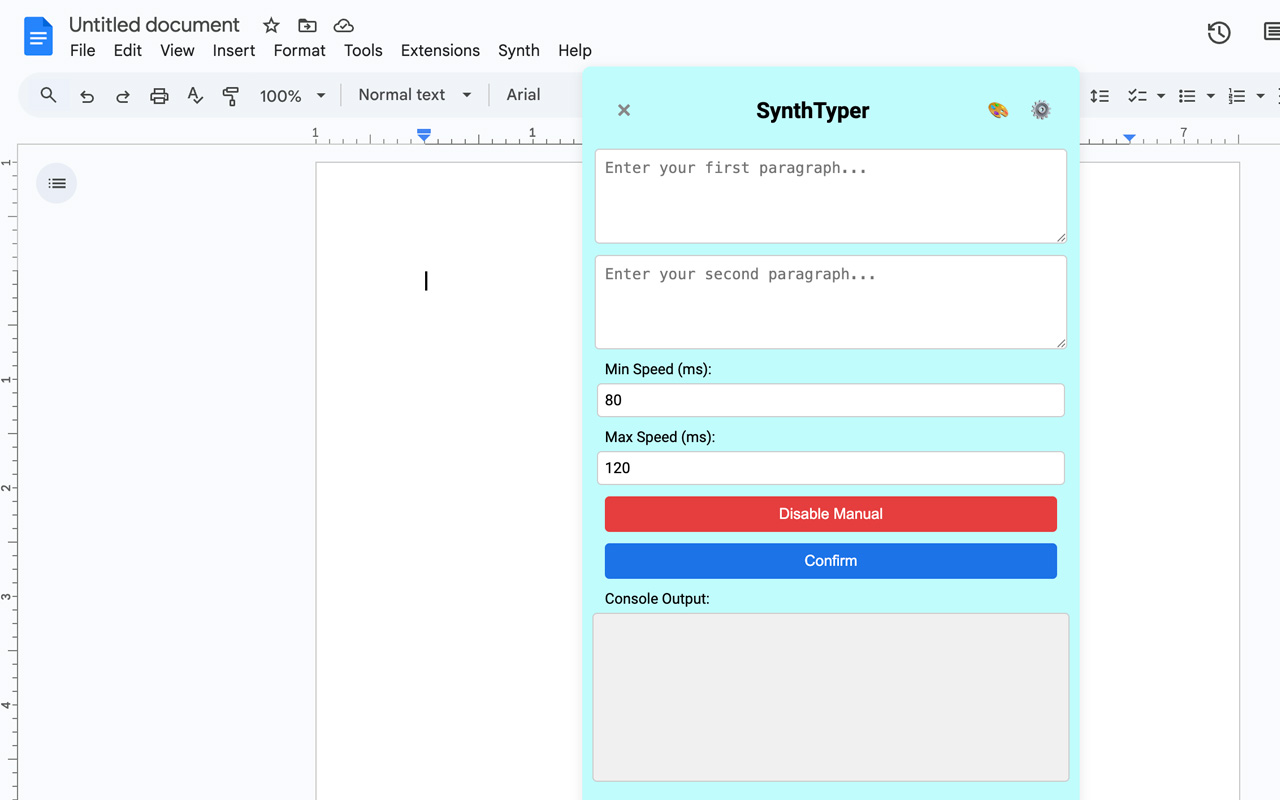Open spelling and grammar check
Image resolution: width=1280 pixels, height=800 pixels.
click(x=195, y=95)
